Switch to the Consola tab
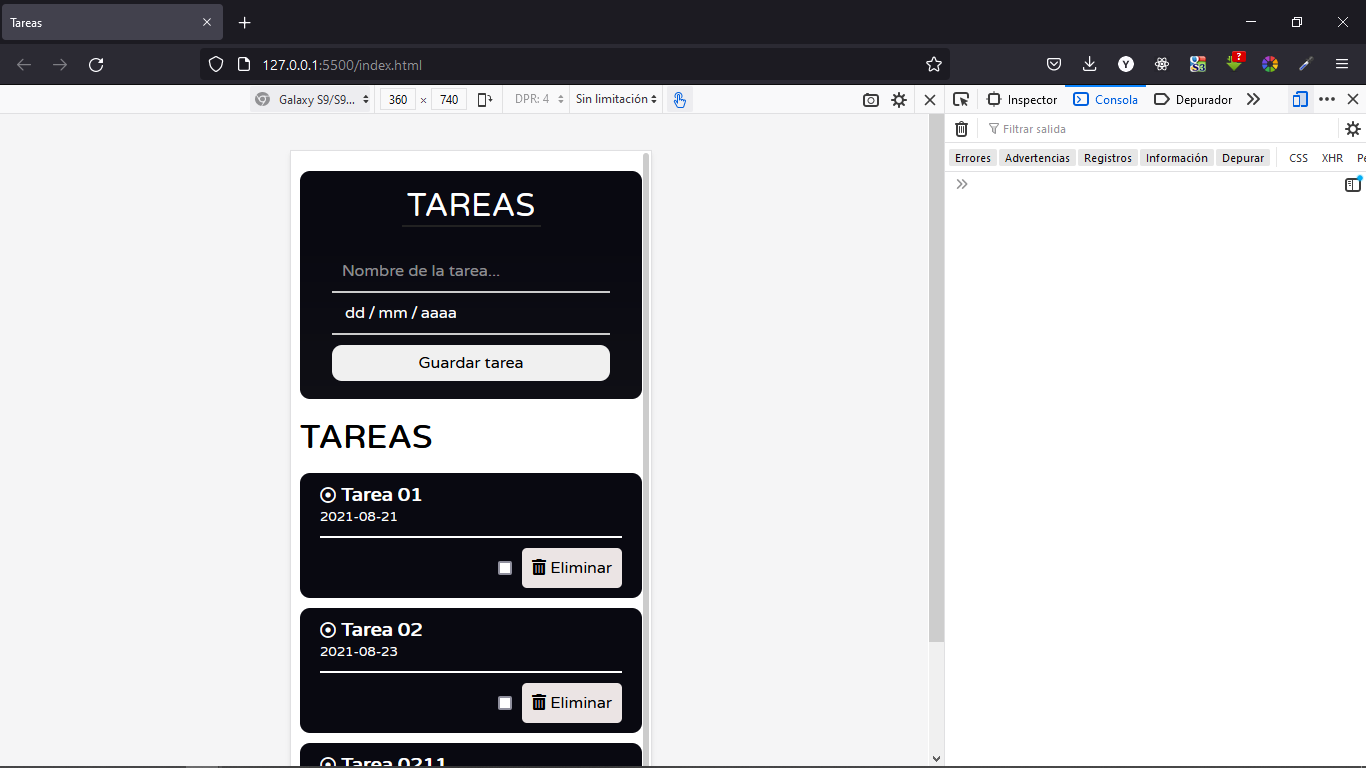 pos(1106,99)
